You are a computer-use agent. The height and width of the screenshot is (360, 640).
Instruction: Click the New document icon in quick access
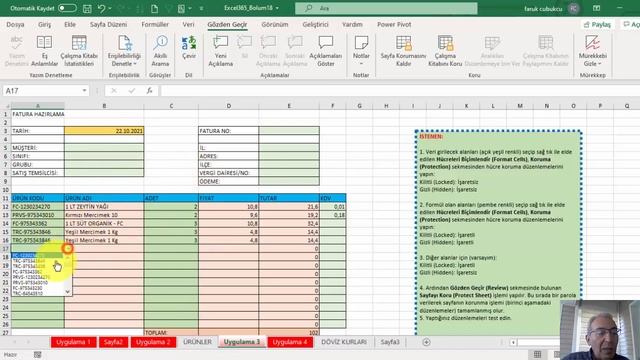point(154,8)
